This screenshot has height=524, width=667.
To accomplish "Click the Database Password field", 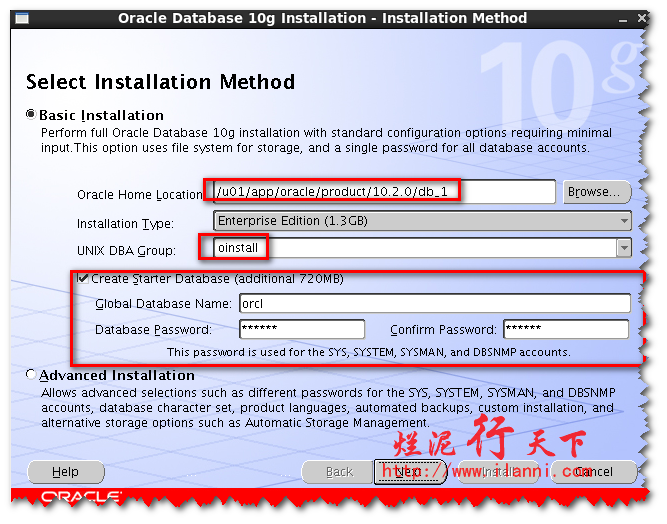I will coord(301,329).
